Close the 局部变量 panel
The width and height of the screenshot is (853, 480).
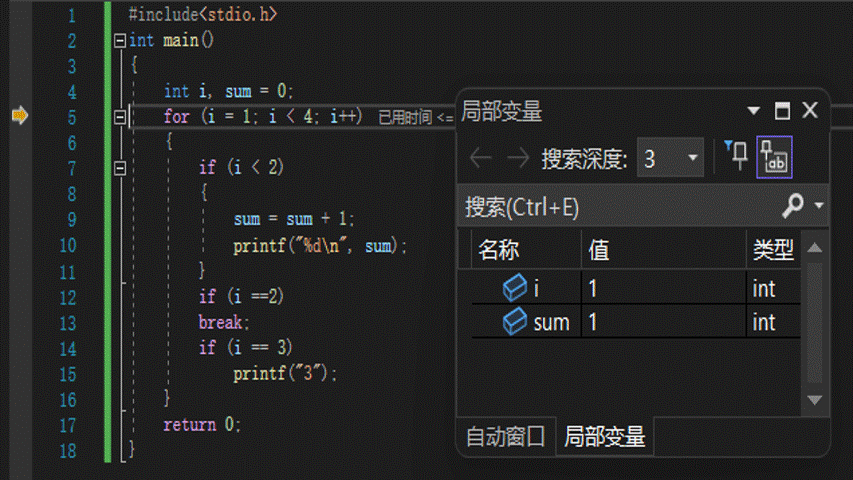point(810,110)
